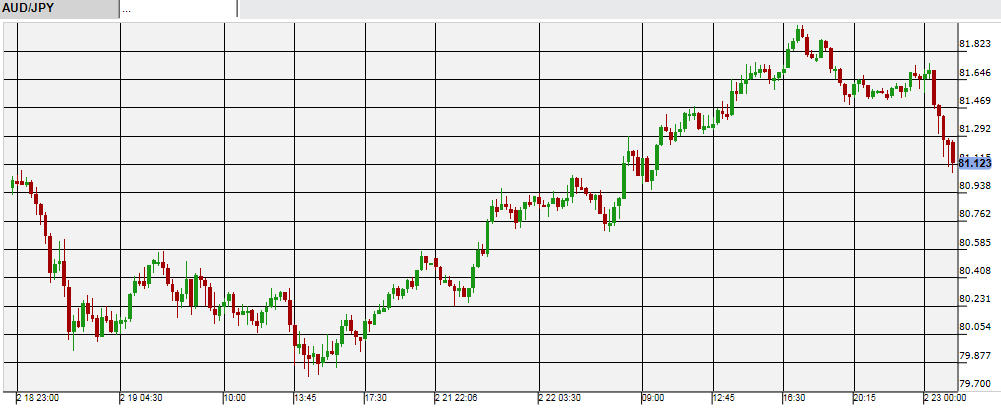Click the 80.938 price axis label

(x=974, y=186)
